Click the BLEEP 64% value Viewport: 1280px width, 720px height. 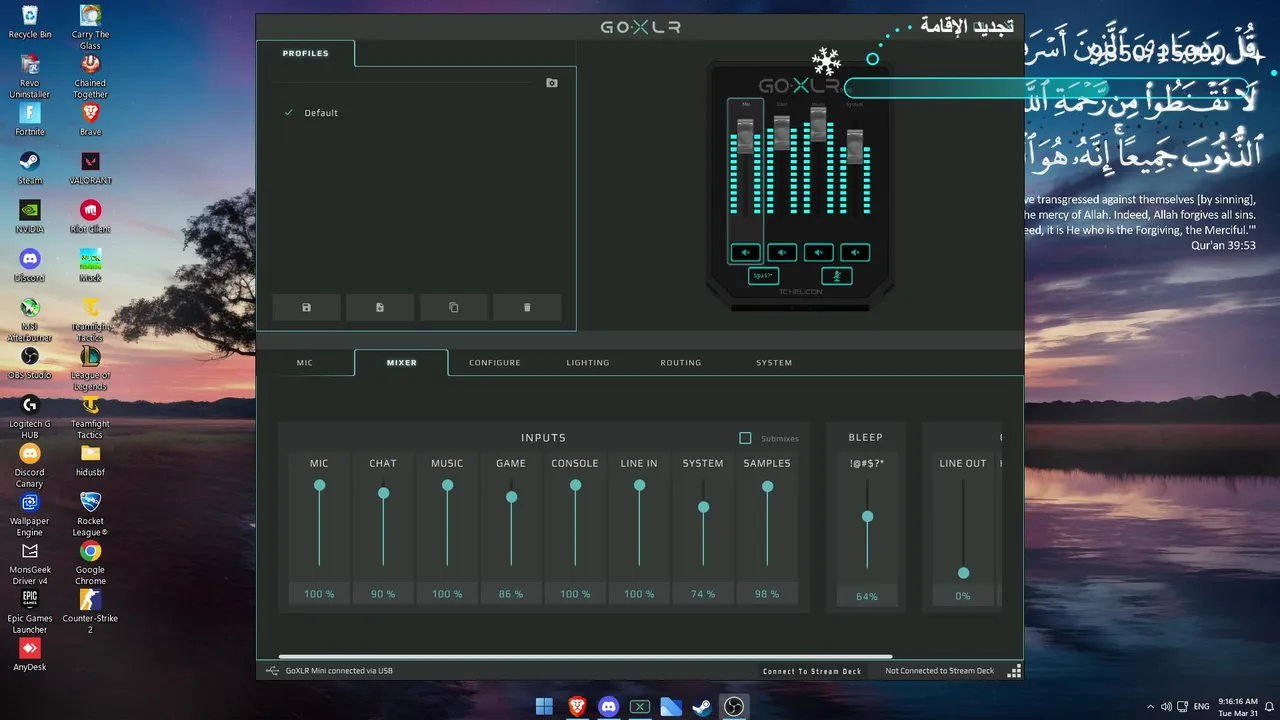(x=867, y=596)
